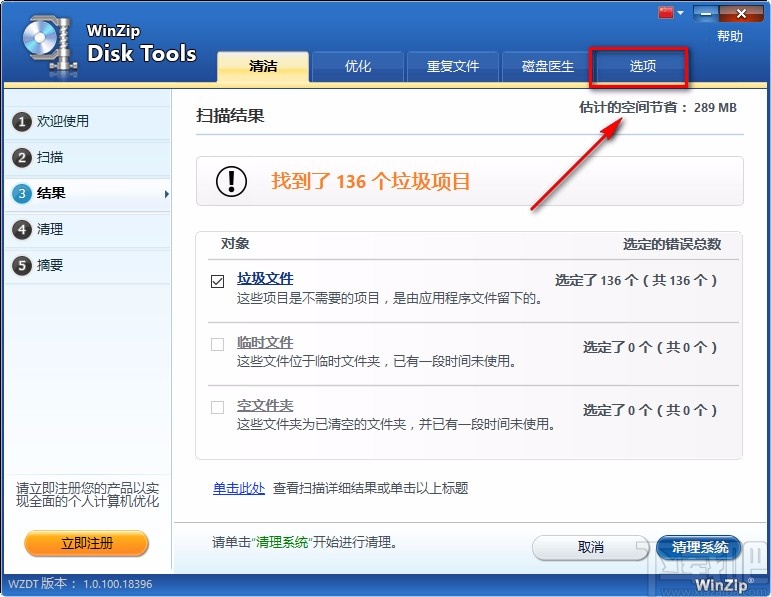
Task: Click the 对象 column header
Action: click(235, 243)
